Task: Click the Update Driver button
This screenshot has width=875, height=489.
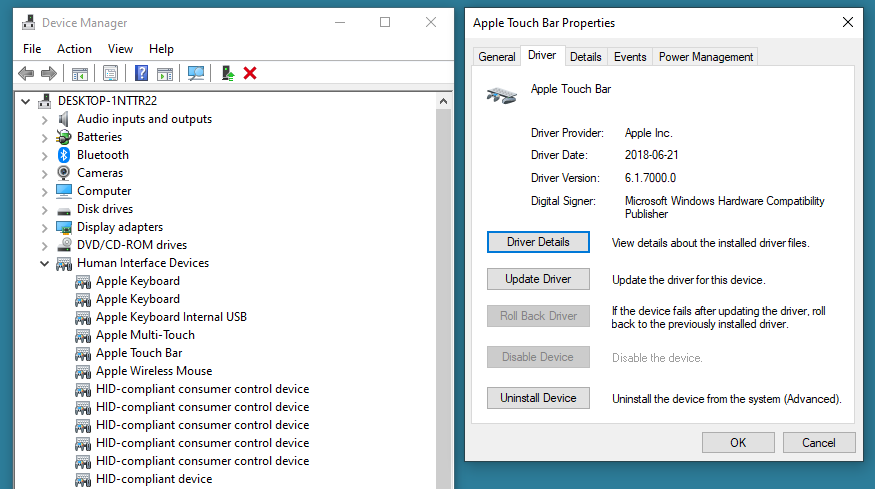Action: pyautogui.click(x=538, y=279)
